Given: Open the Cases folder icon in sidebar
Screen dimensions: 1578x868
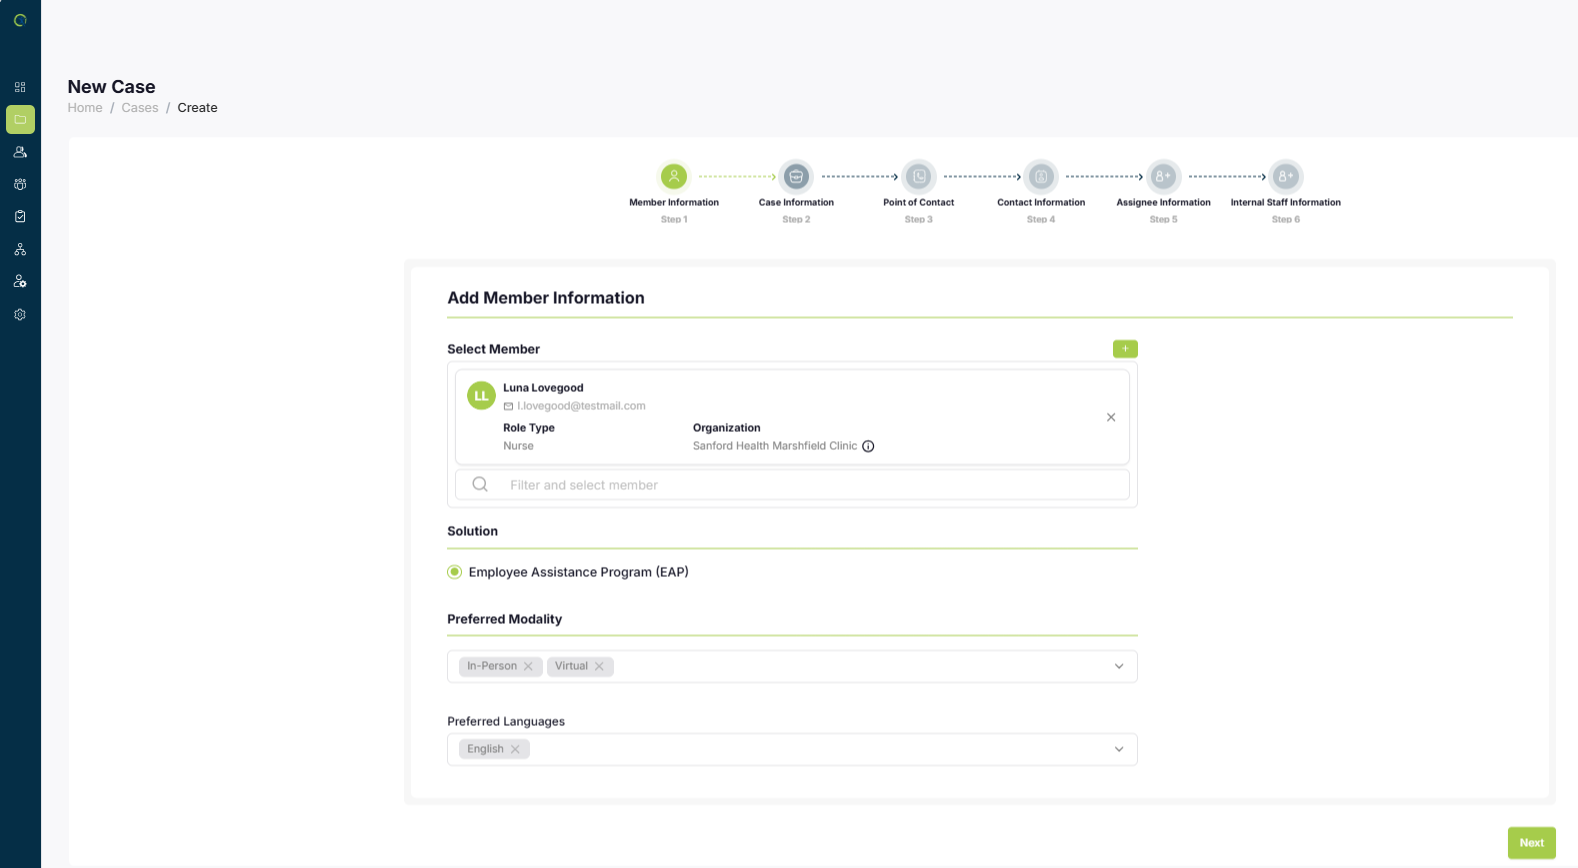Looking at the screenshot, I should (x=20, y=119).
